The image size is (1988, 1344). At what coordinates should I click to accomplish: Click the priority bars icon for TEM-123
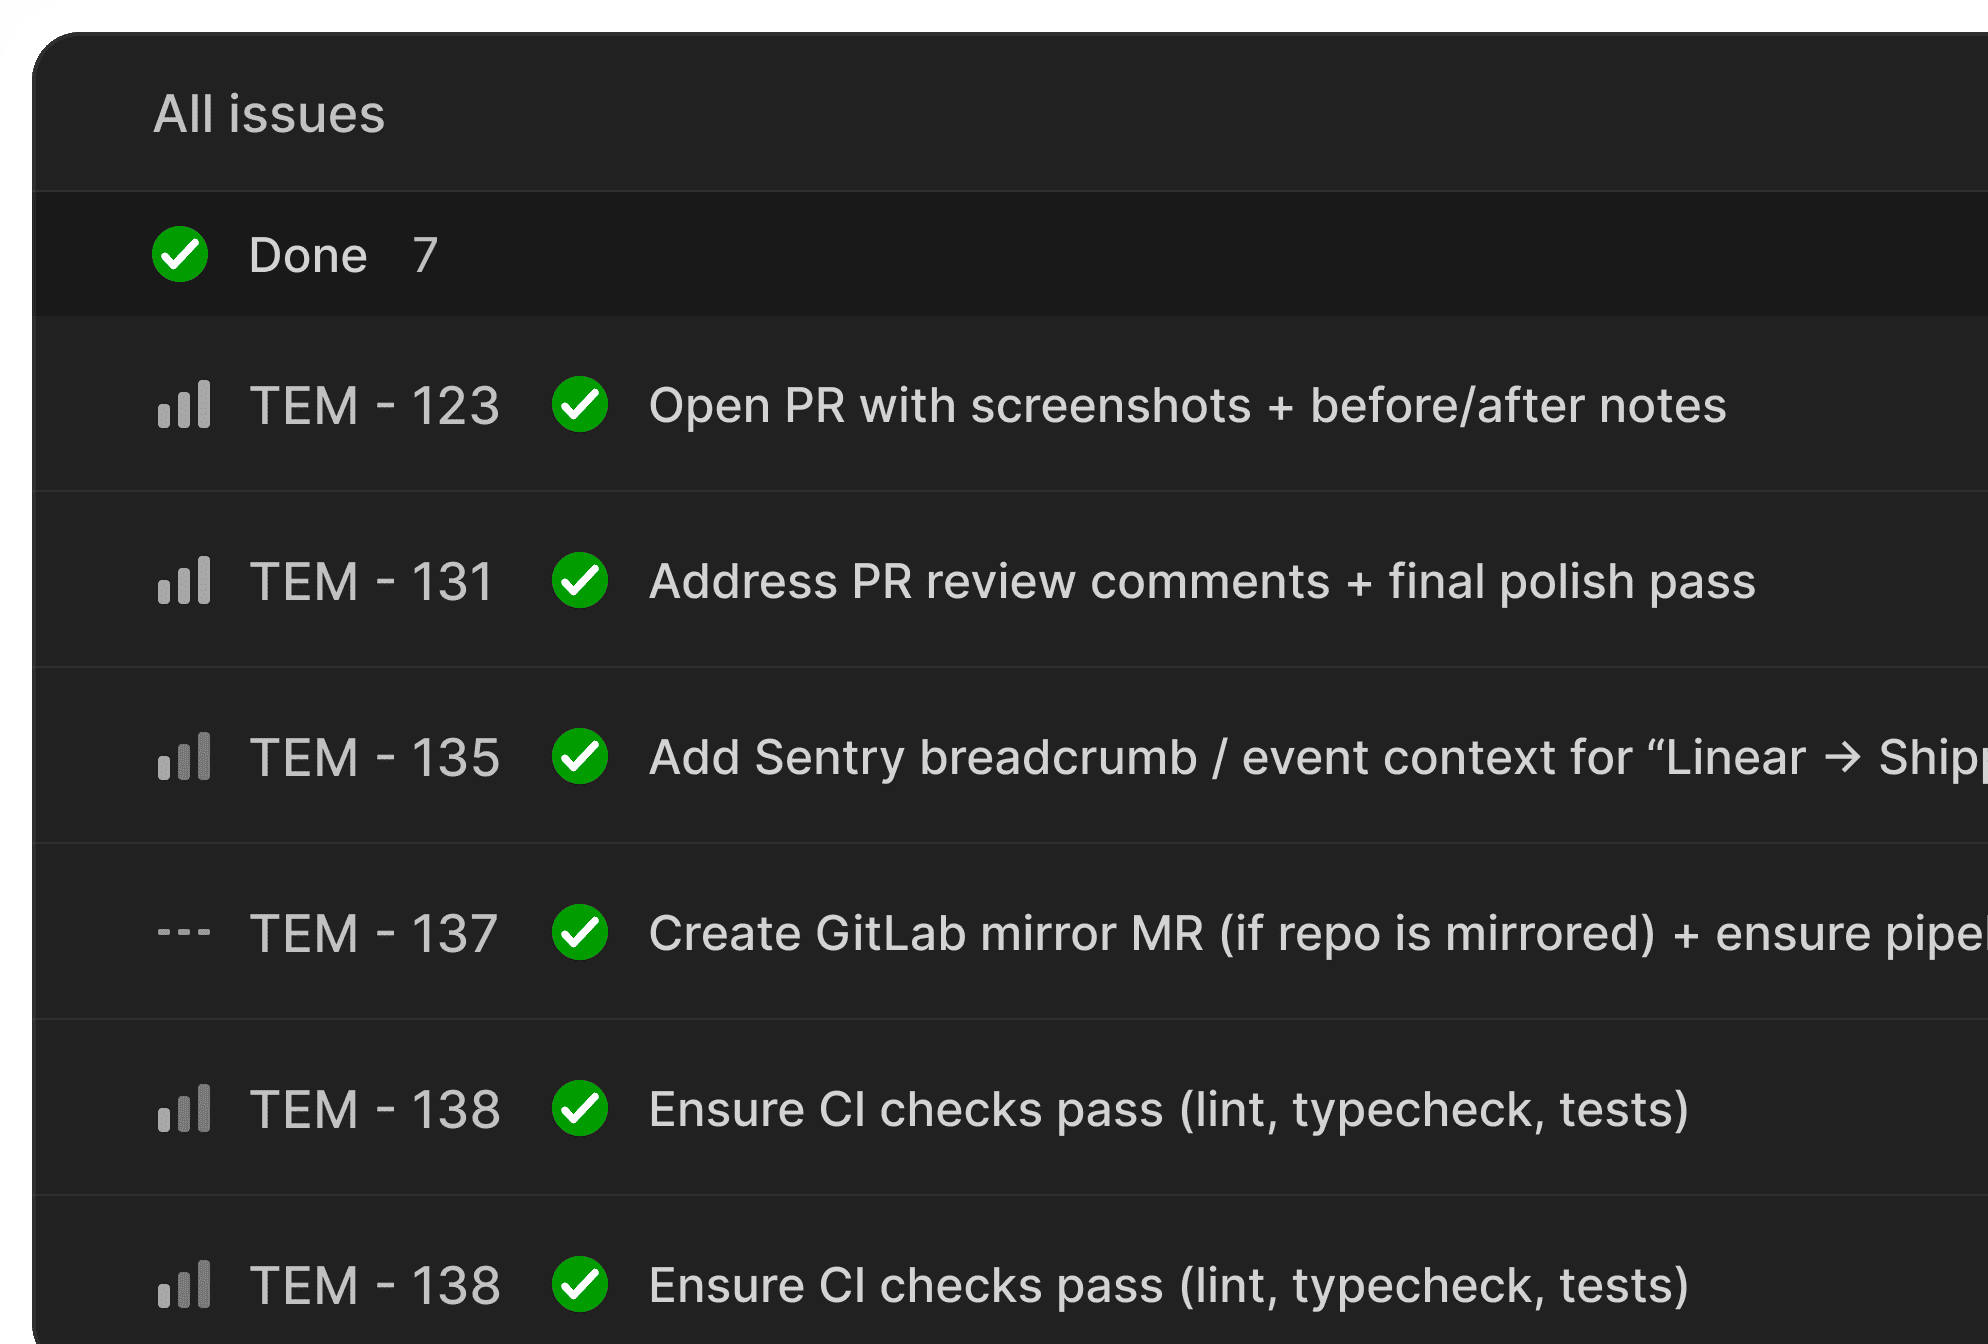coord(184,405)
